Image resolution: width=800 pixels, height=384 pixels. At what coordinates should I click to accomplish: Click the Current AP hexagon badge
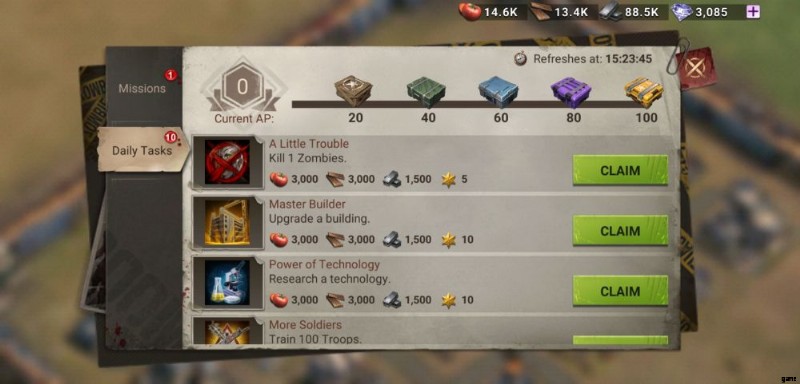tap(243, 88)
